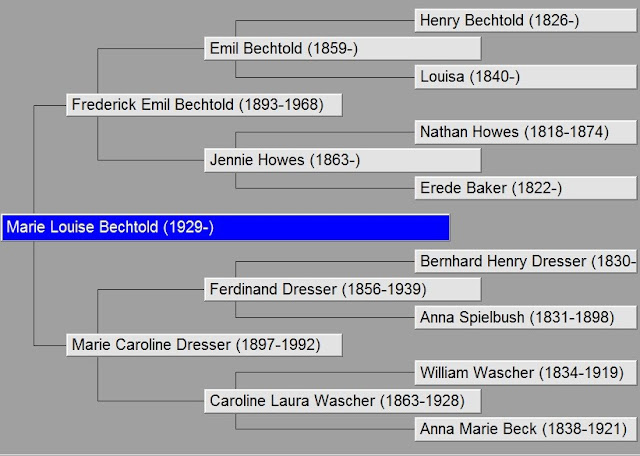Open the mother of Jennie Howes
Image resolution: width=640 pixels, height=456 pixels.
[525, 188]
